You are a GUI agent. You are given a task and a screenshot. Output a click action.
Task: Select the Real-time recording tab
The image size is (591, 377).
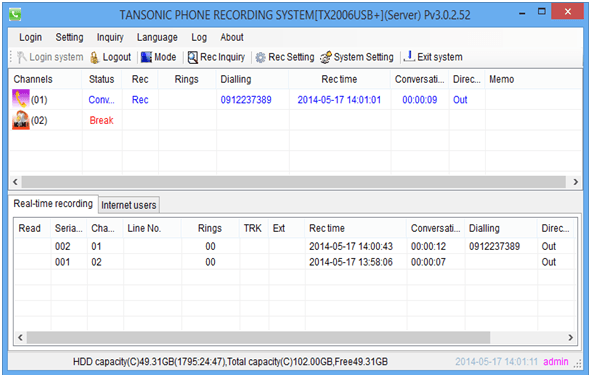pyautogui.click(x=53, y=204)
